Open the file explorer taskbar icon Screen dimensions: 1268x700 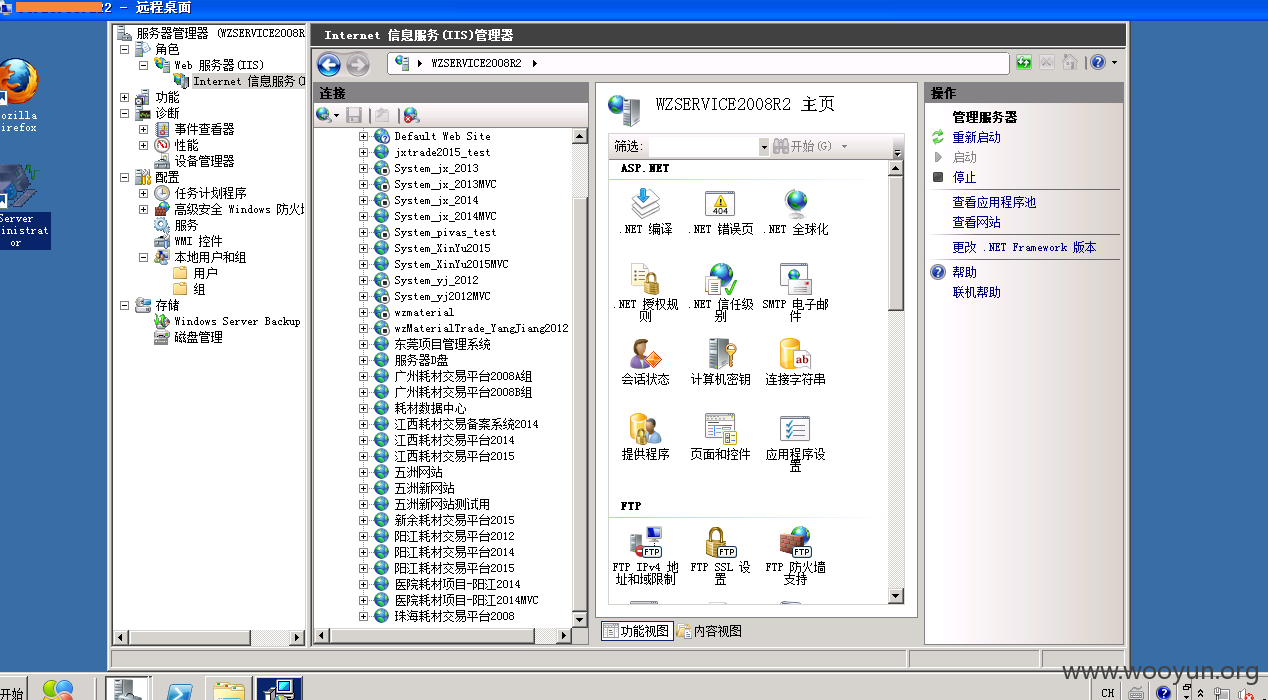coord(228,690)
